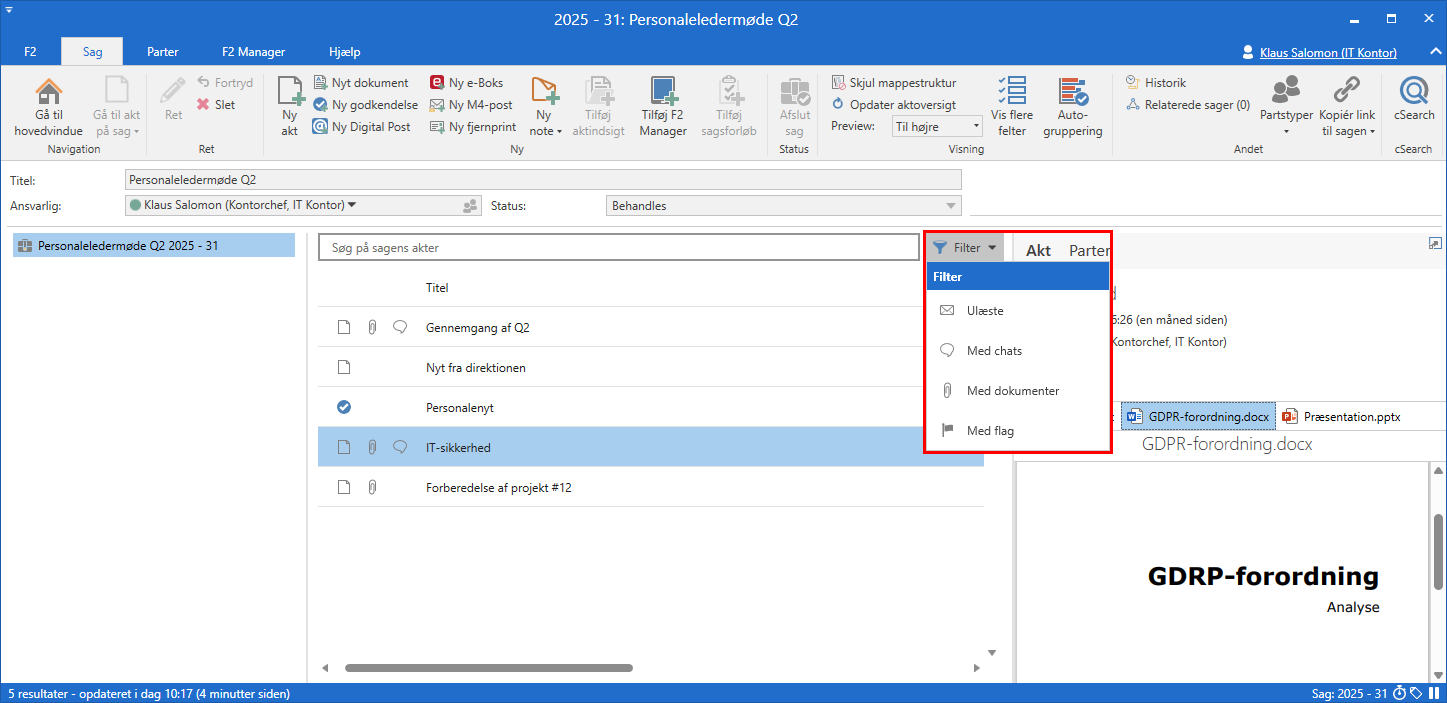Click the Søg på sagens akter field
The height and width of the screenshot is (703, 1447).
click(x=618, y=248)
